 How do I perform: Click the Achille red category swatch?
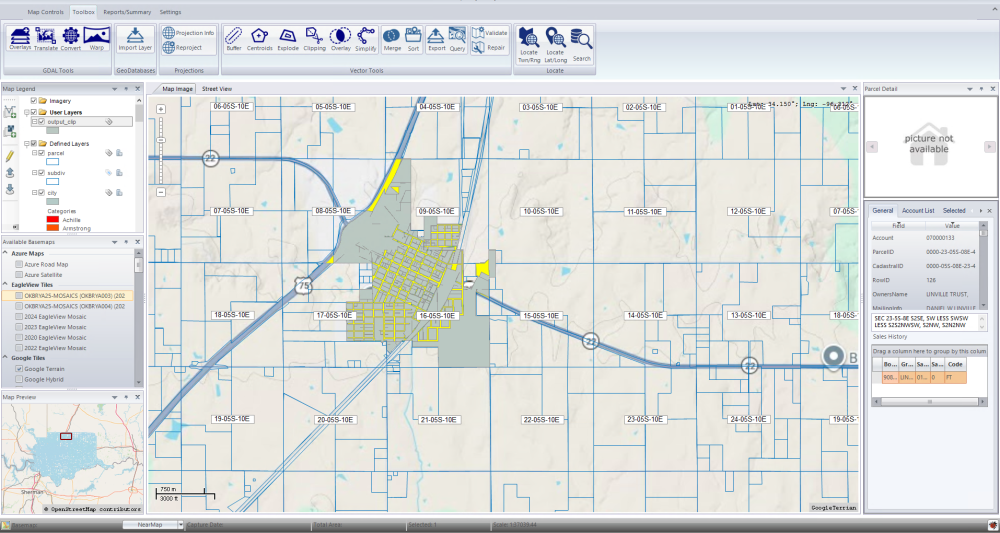click(53, 219)
